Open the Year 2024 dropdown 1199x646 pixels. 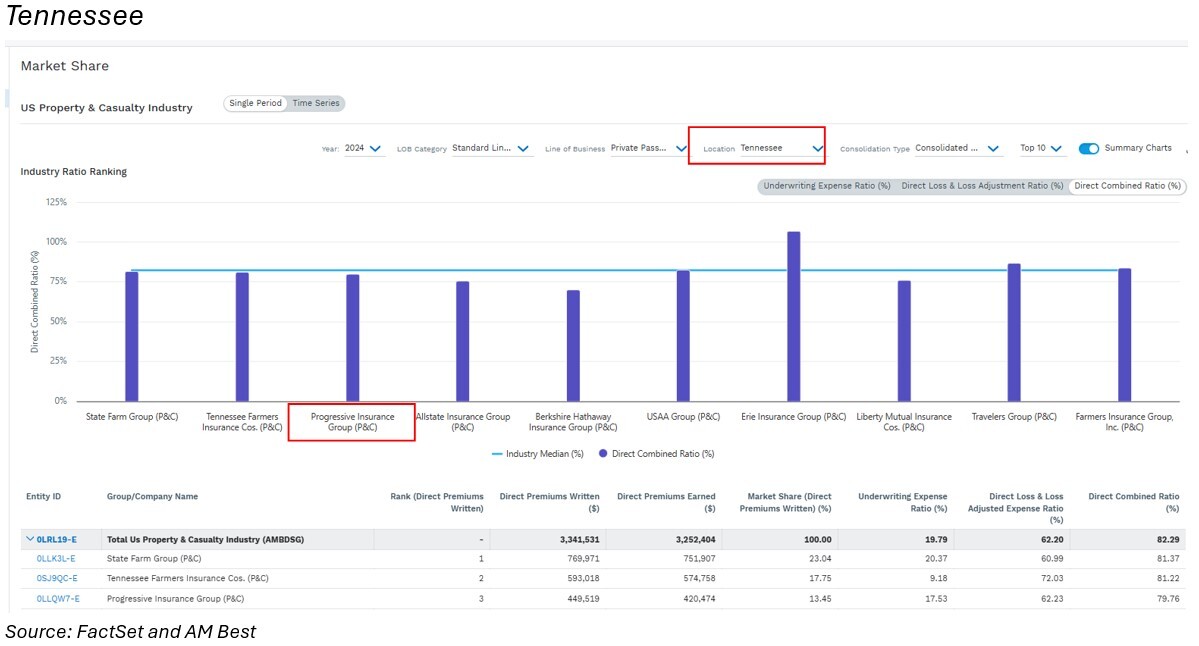click(x=365, y=149)
